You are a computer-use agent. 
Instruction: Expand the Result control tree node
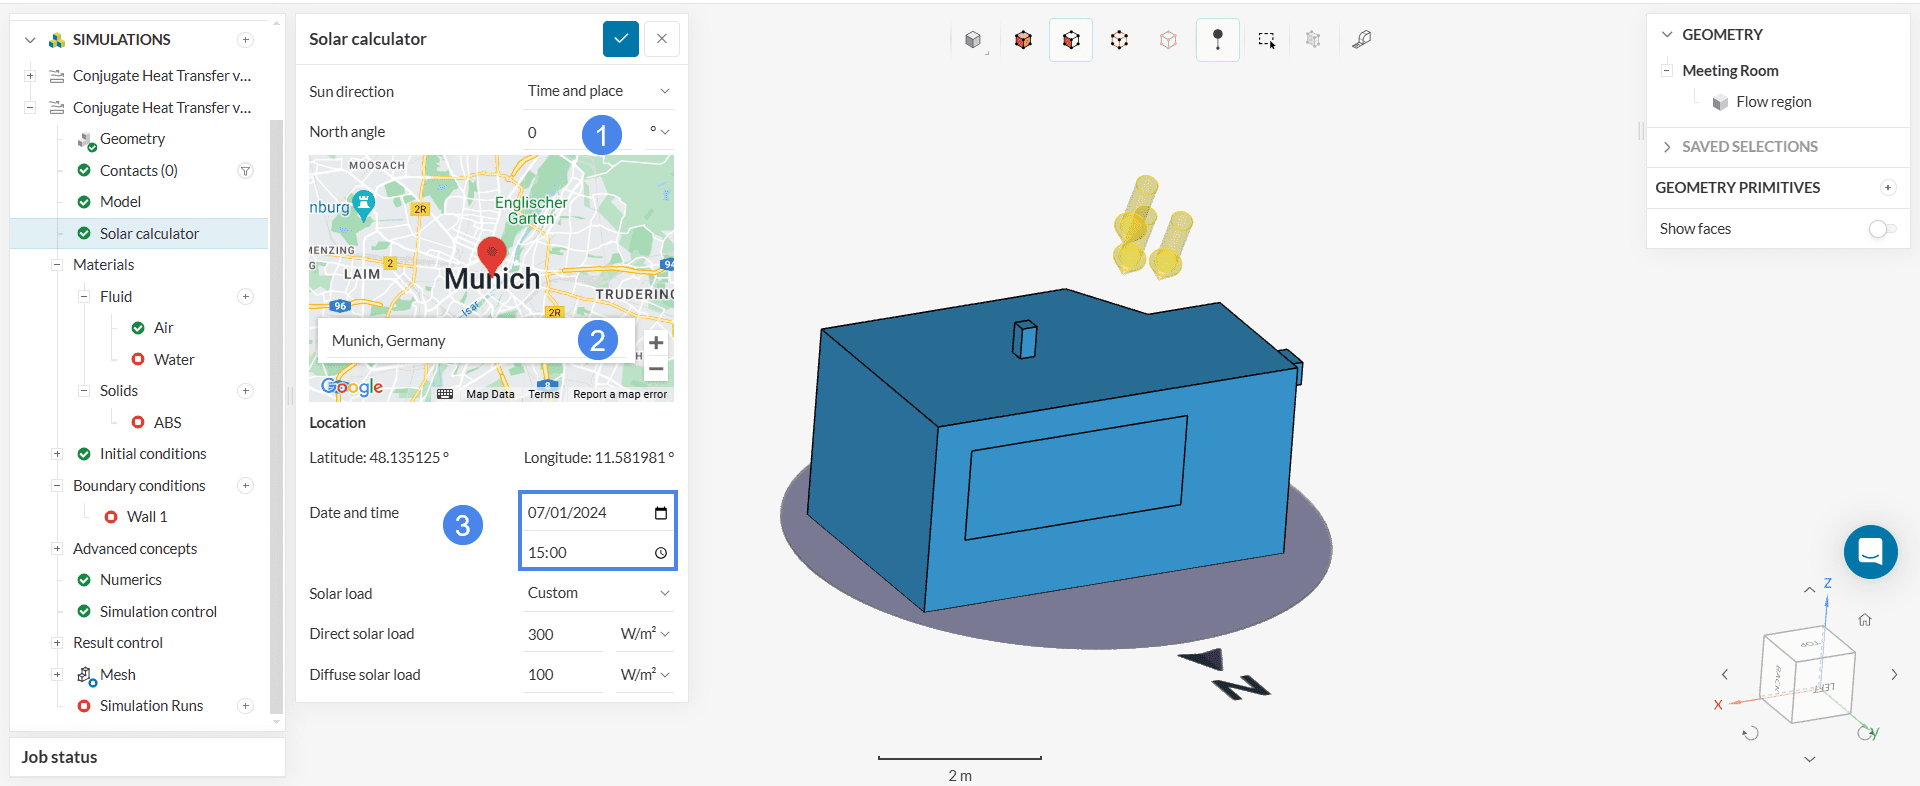[x=57, y=643]
